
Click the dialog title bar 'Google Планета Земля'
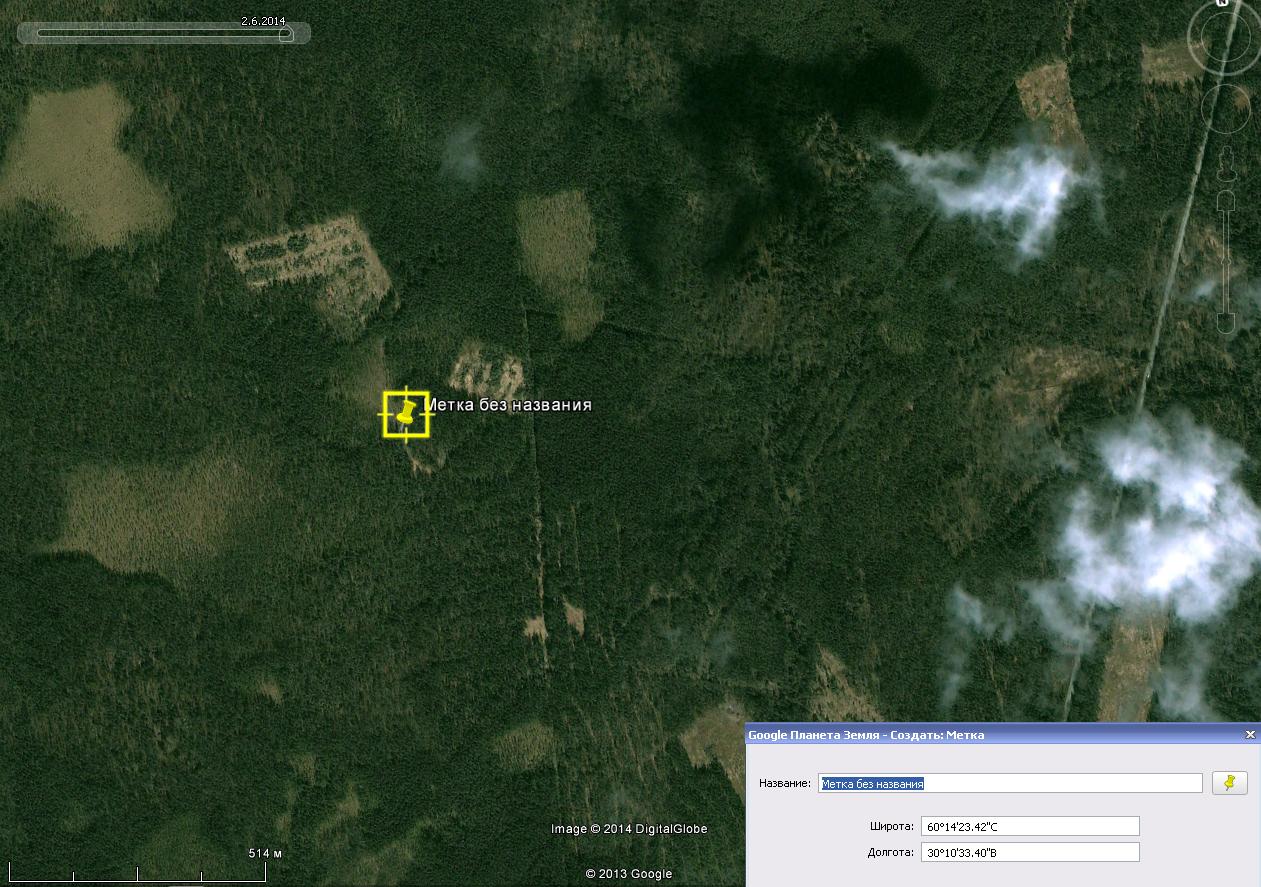click(x=866, y=735)
